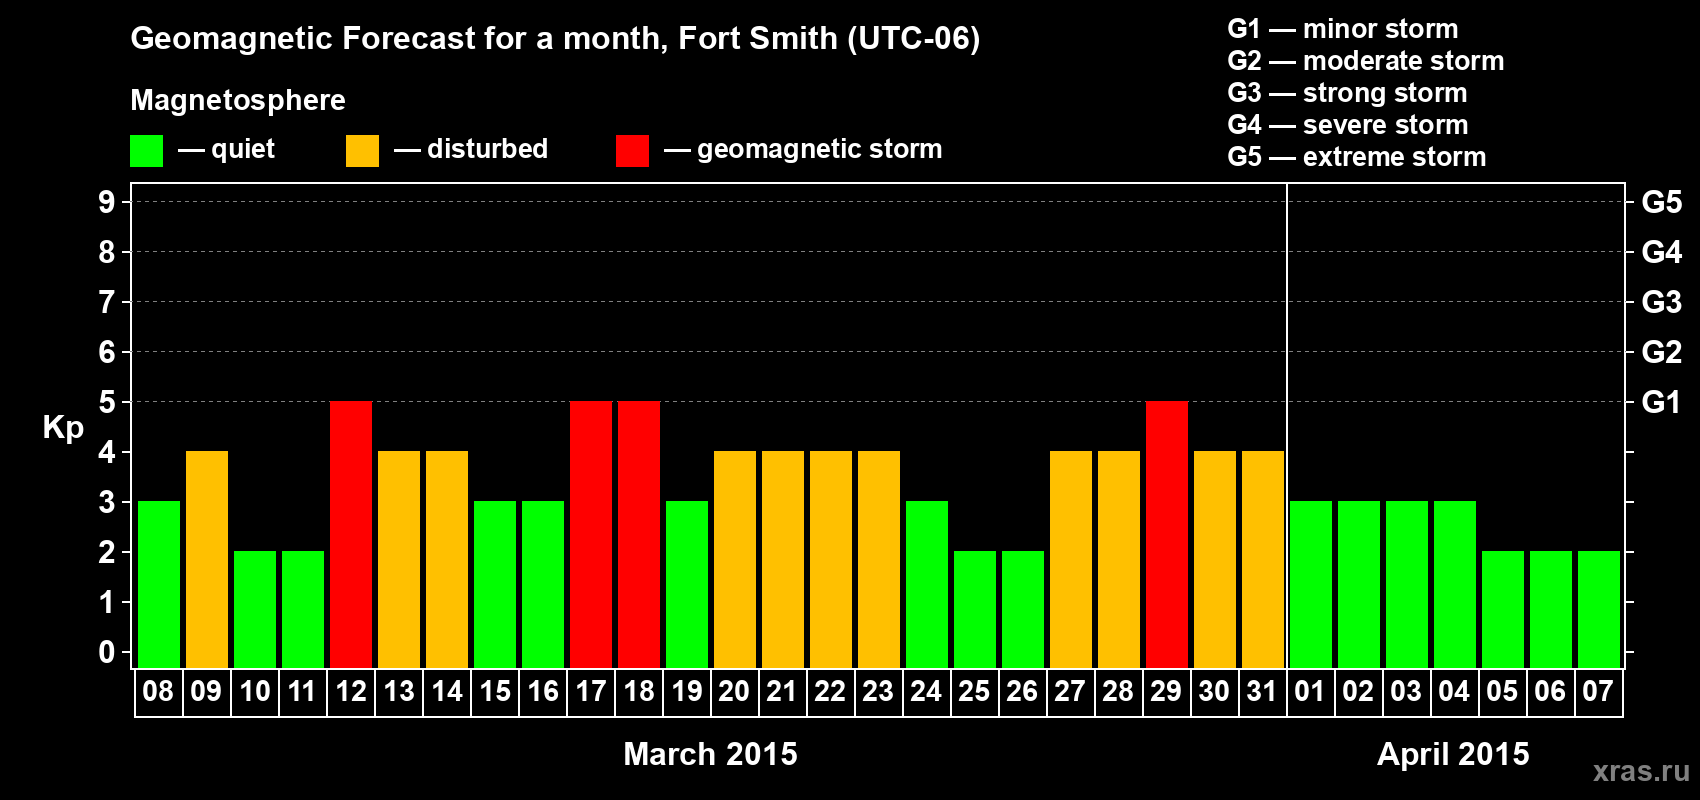Click the G3 label on right axis

coord(1661,302)
